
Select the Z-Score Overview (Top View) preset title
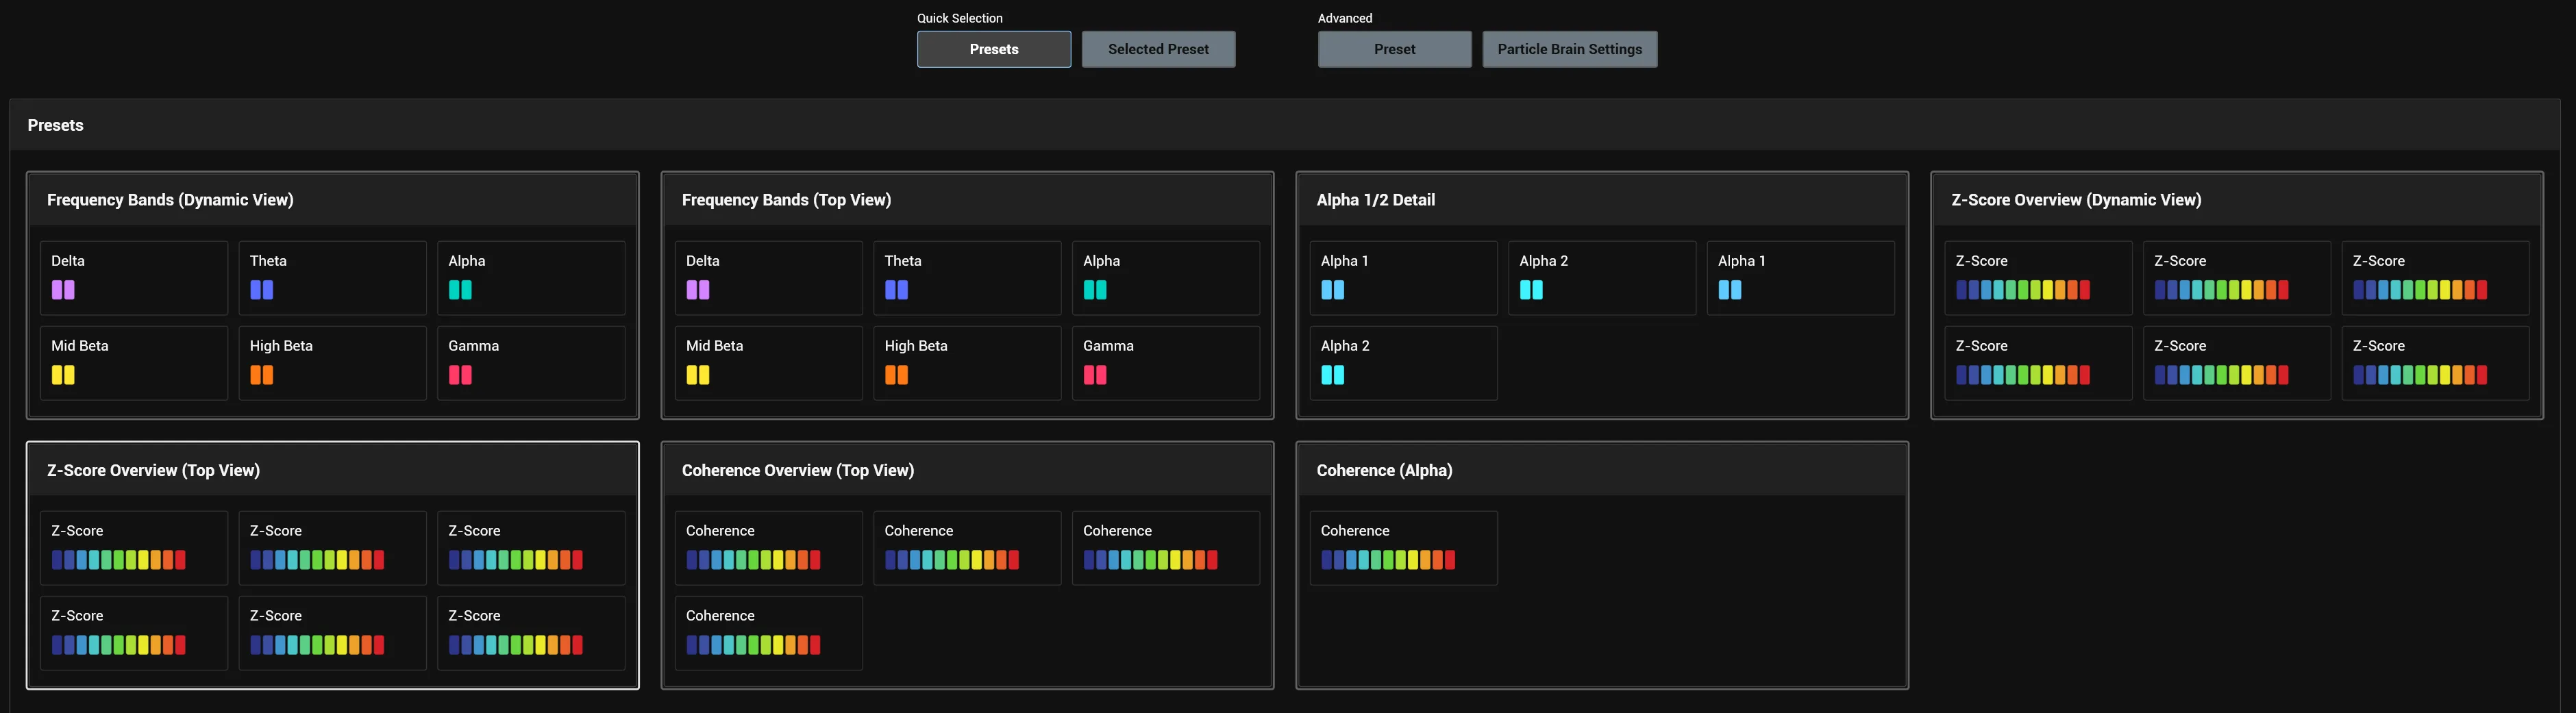tap(153, 470)
